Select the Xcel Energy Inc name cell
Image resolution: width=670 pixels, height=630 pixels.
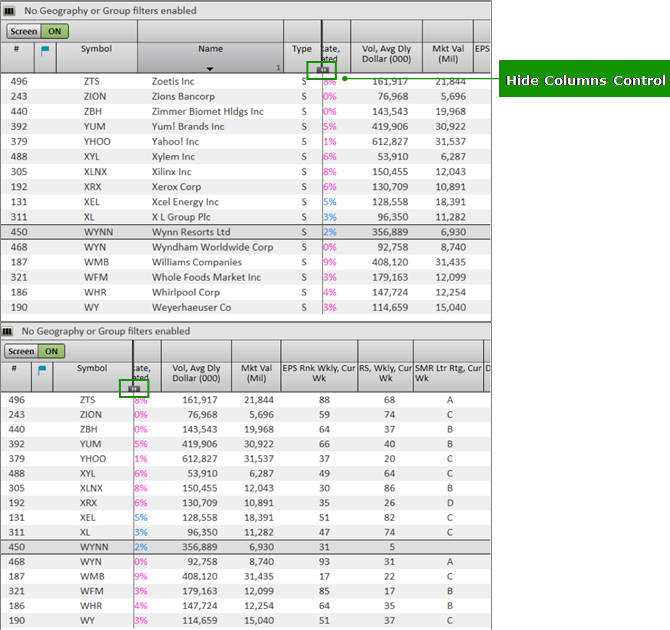click(x=185, y=202)
